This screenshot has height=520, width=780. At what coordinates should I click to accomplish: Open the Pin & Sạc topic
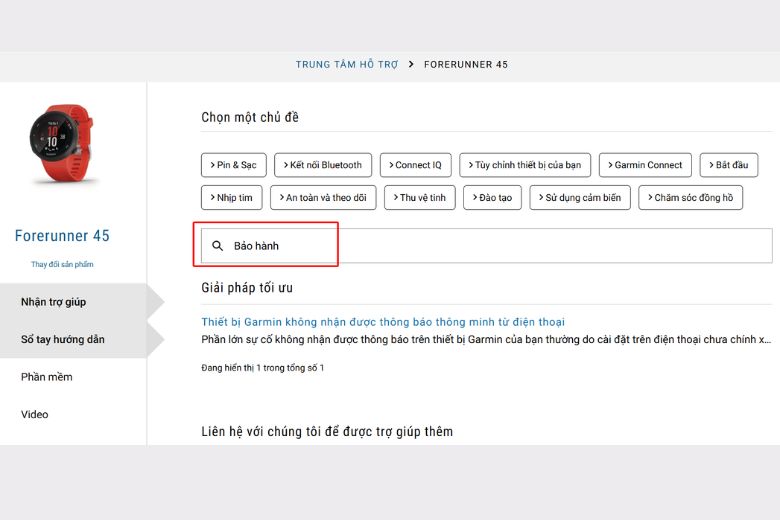(233, 165)
